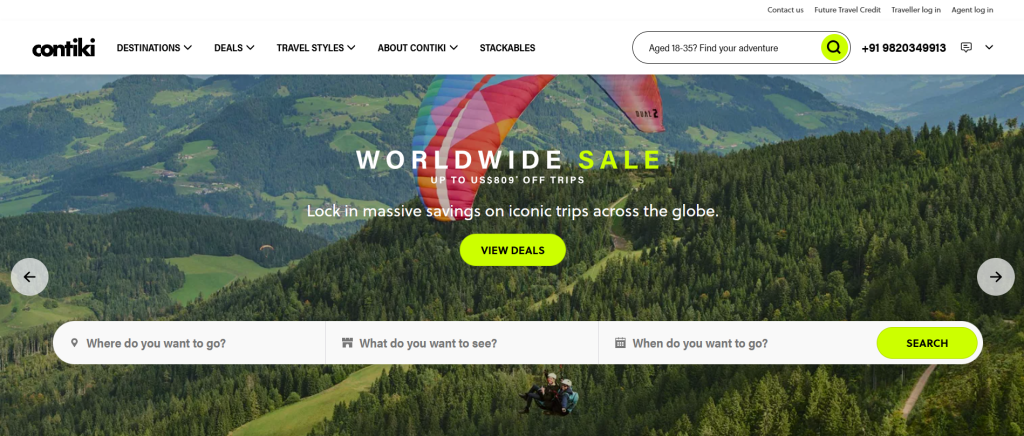Expand the Deals dropdown
Image resolution: width=1024 pixels, height=436 pixels.
coord(234,48)
